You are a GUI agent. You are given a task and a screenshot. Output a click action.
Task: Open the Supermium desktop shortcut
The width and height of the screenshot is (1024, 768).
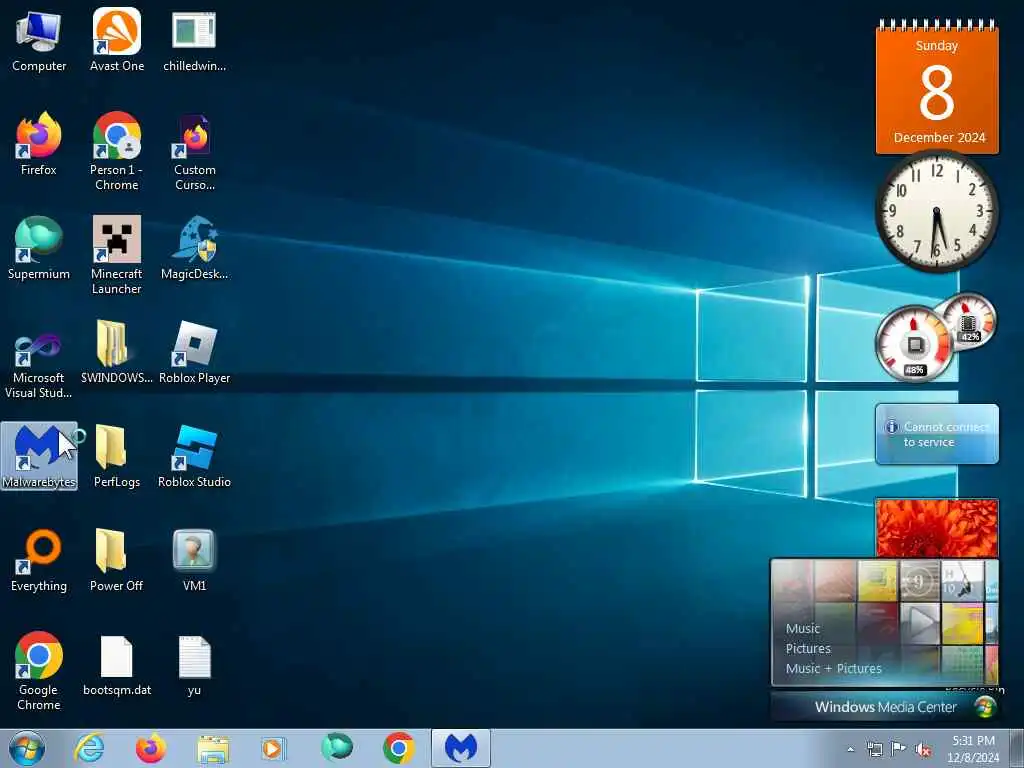point(39,249)
